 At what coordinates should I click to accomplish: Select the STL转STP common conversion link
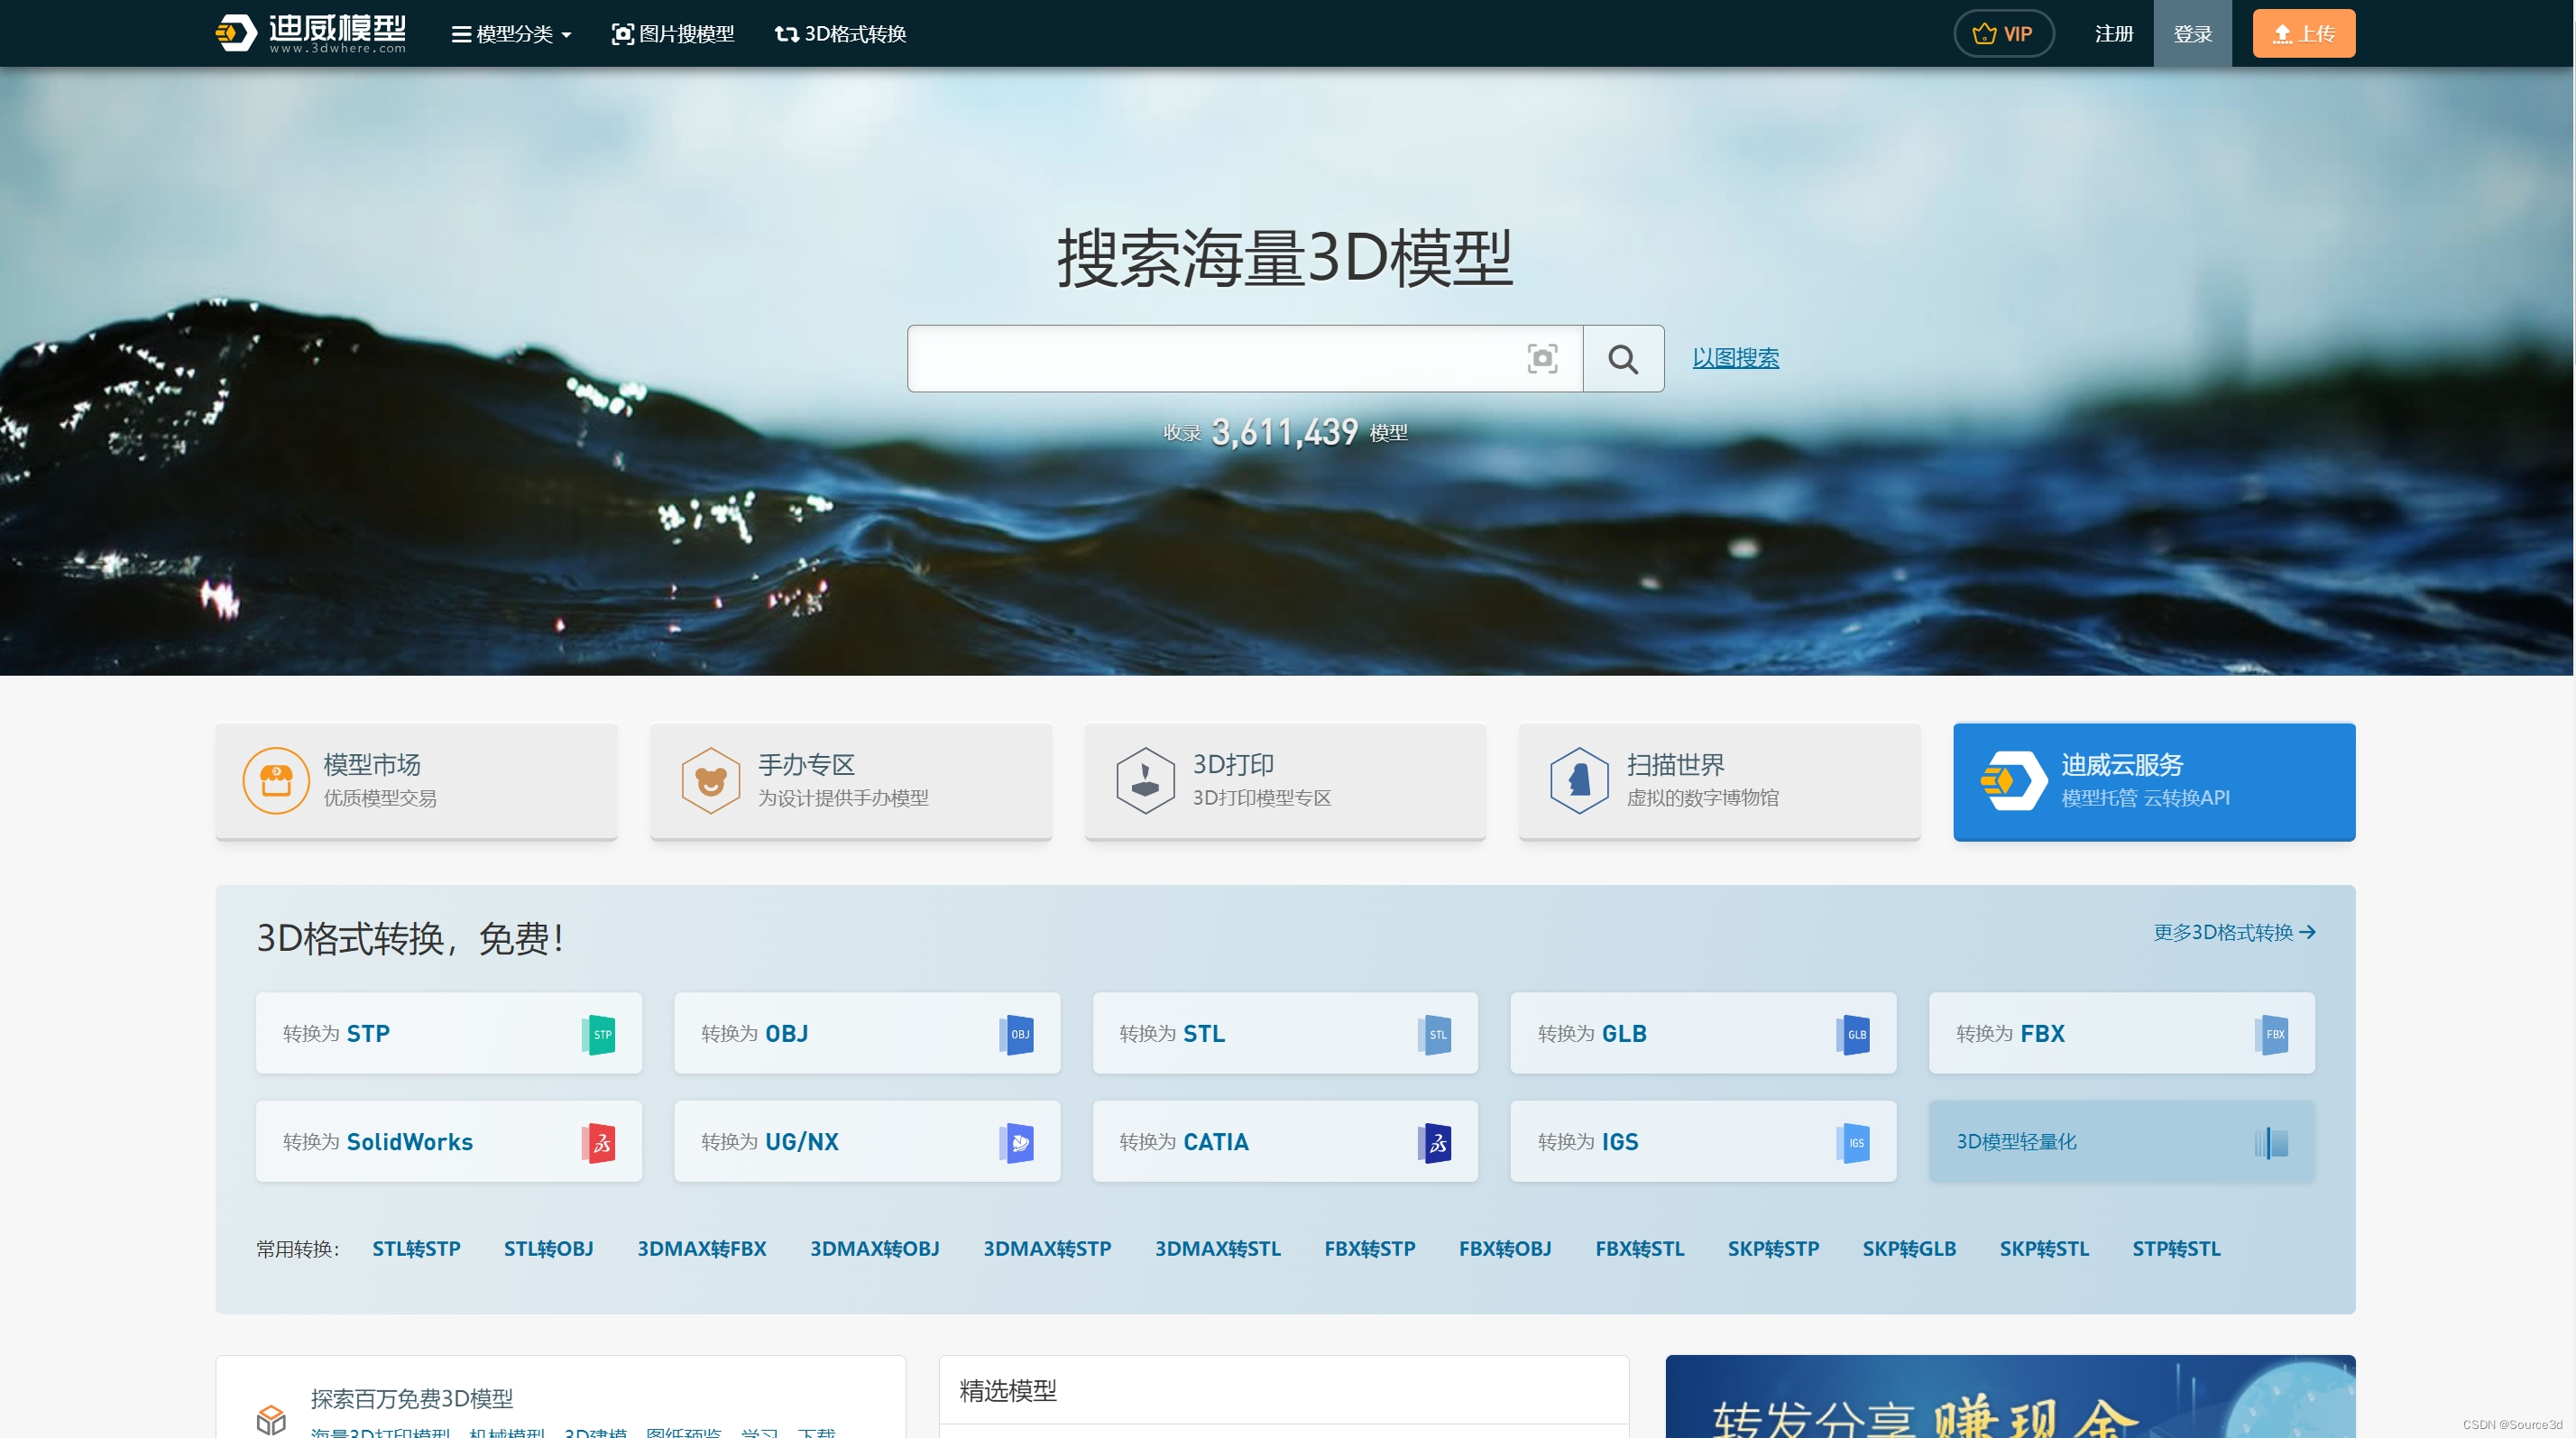click(x=416, y=1248)
